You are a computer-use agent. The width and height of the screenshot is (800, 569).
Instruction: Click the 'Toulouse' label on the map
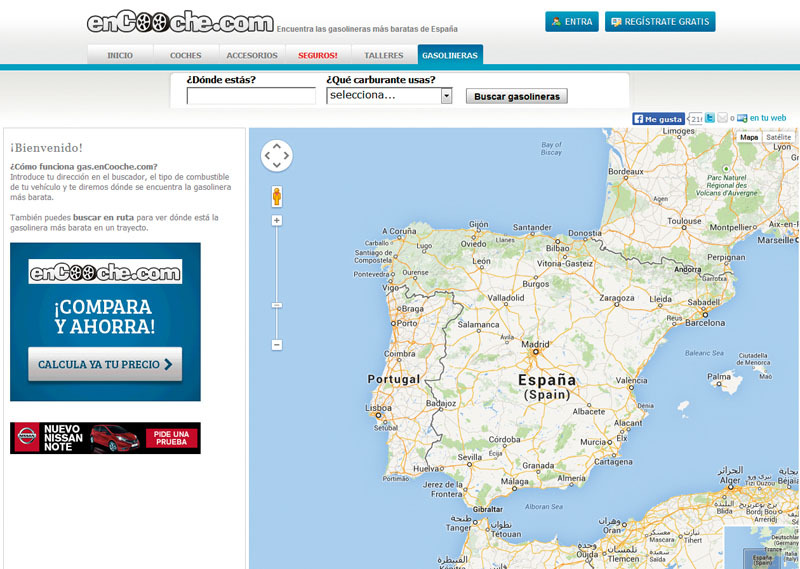click(684, 221)
